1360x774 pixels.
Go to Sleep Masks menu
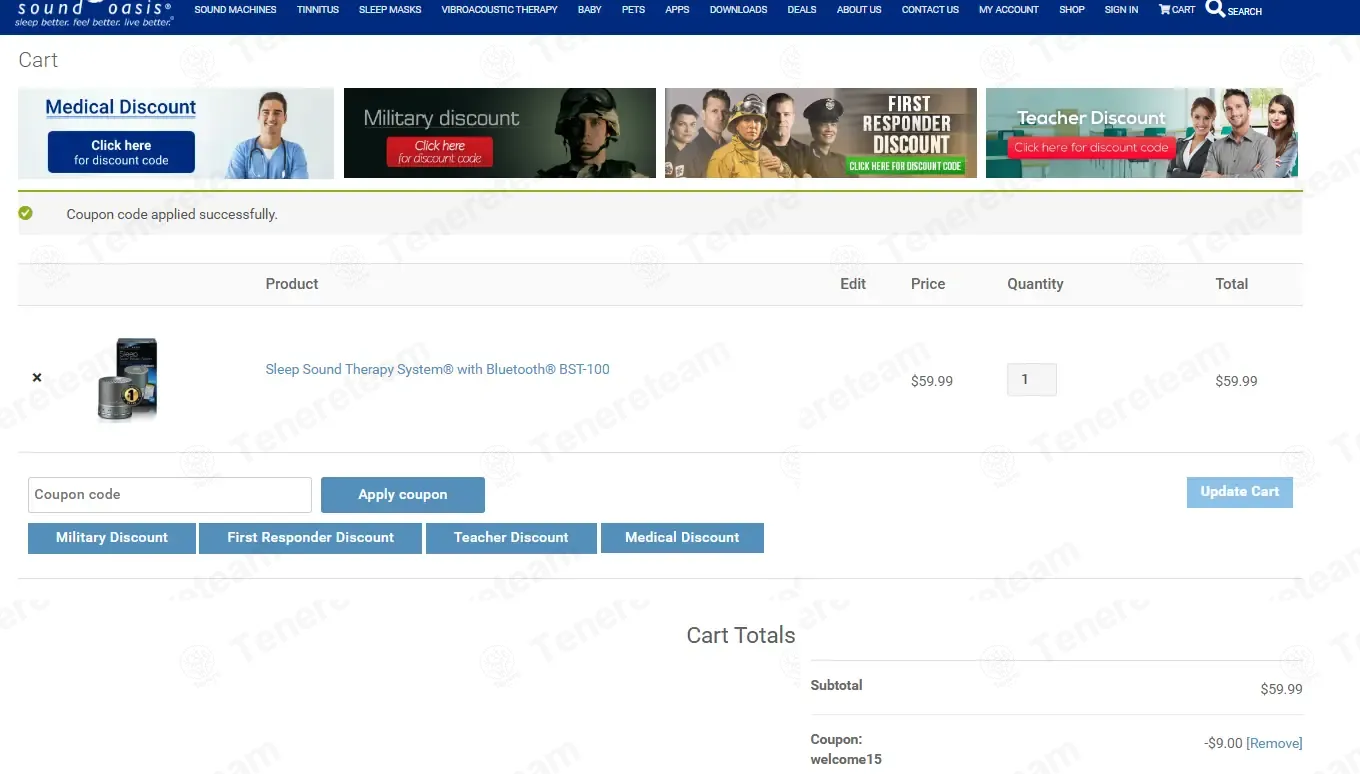(390, 10)
